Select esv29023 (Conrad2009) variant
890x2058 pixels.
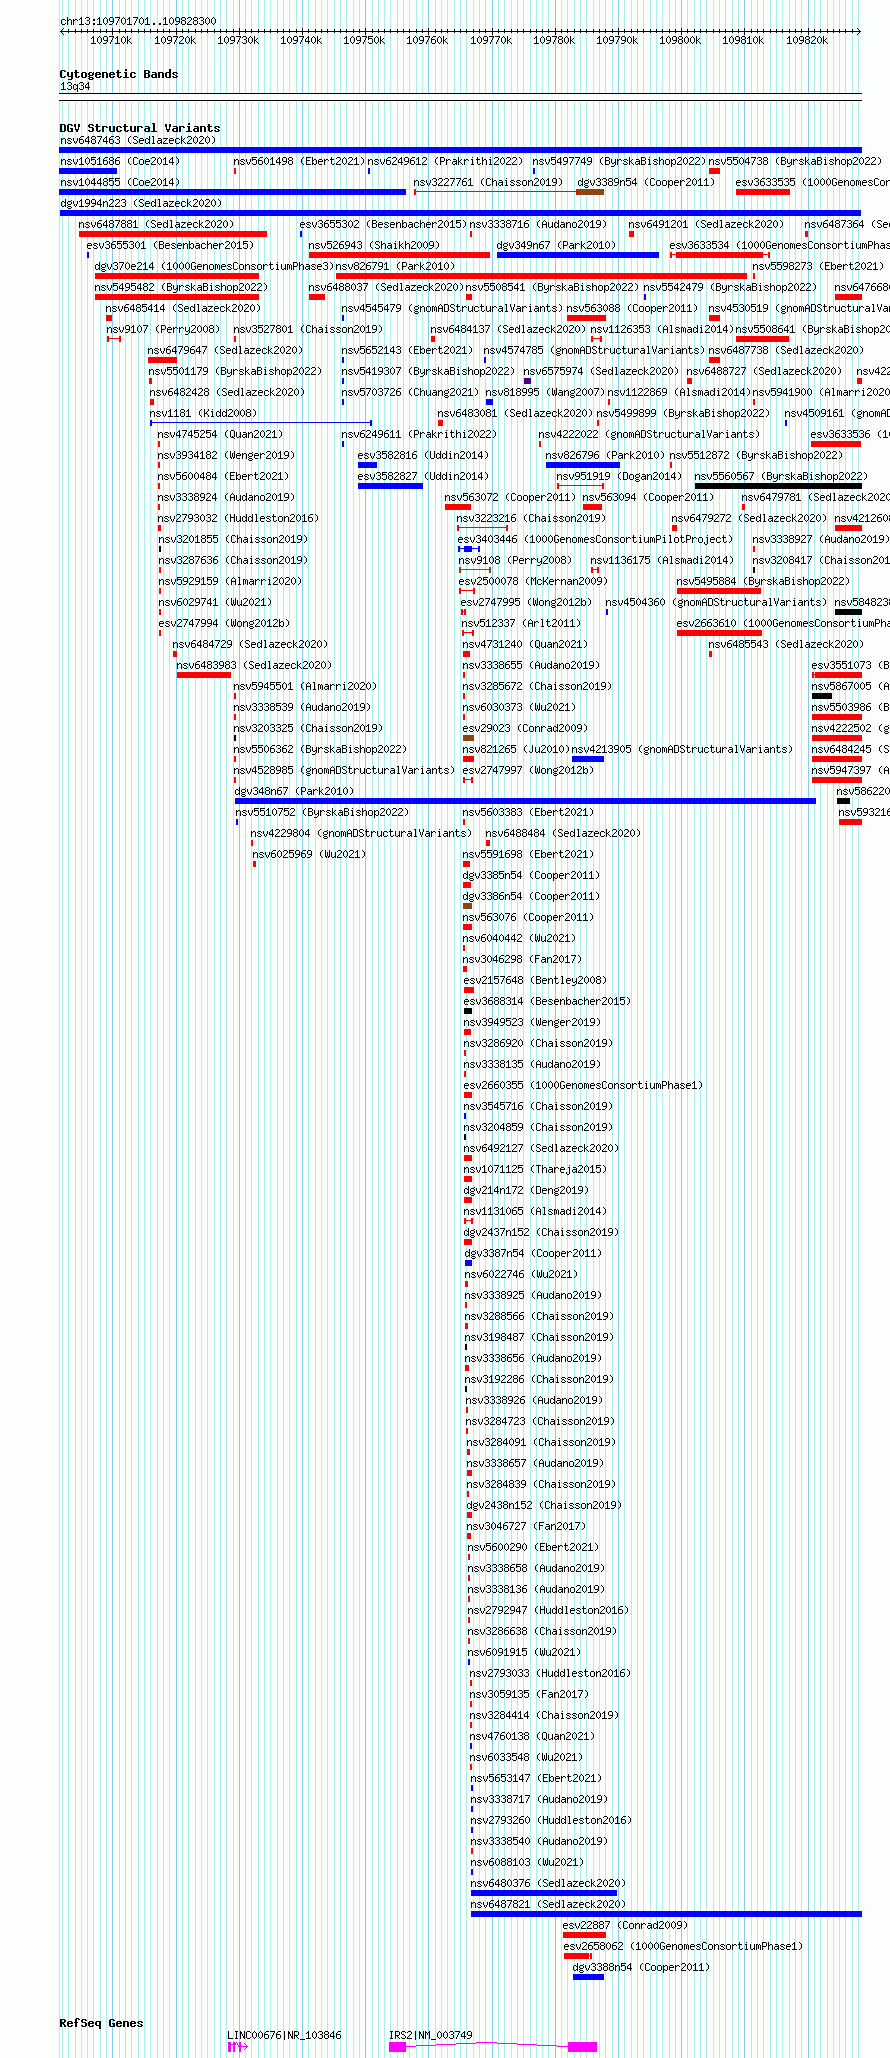[525, 728]
